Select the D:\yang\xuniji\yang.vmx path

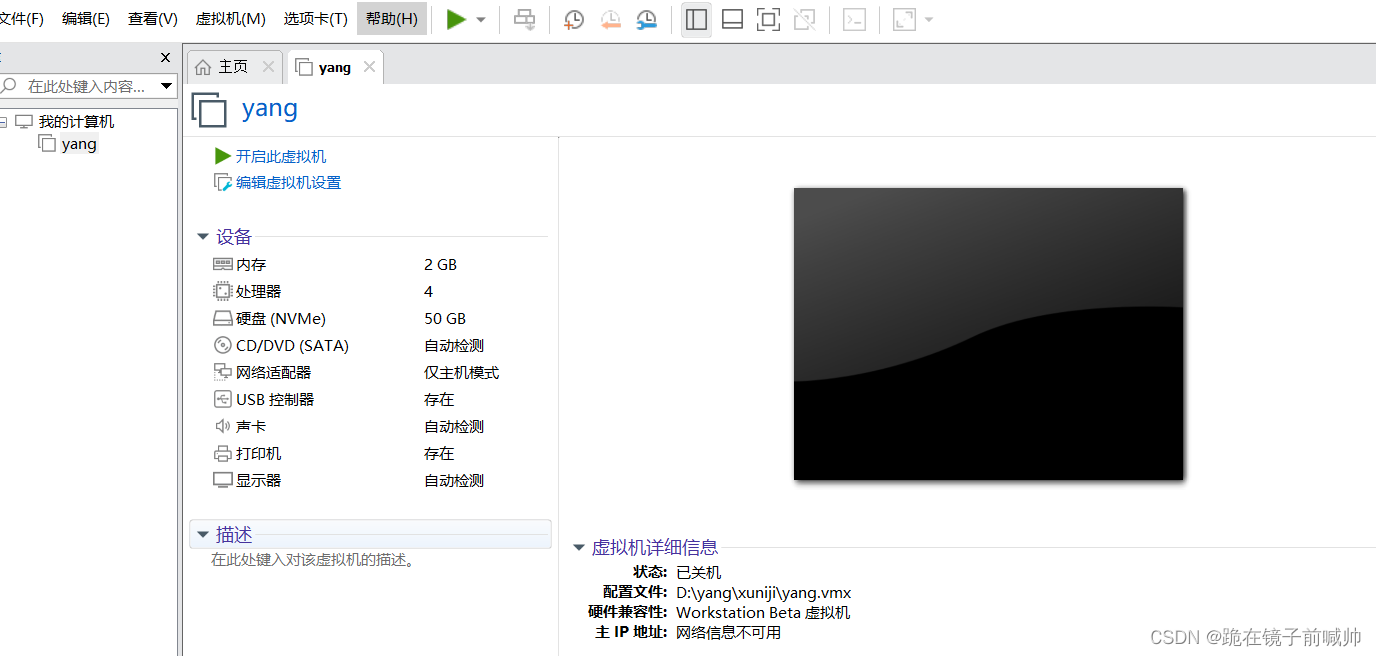(763, 592)
